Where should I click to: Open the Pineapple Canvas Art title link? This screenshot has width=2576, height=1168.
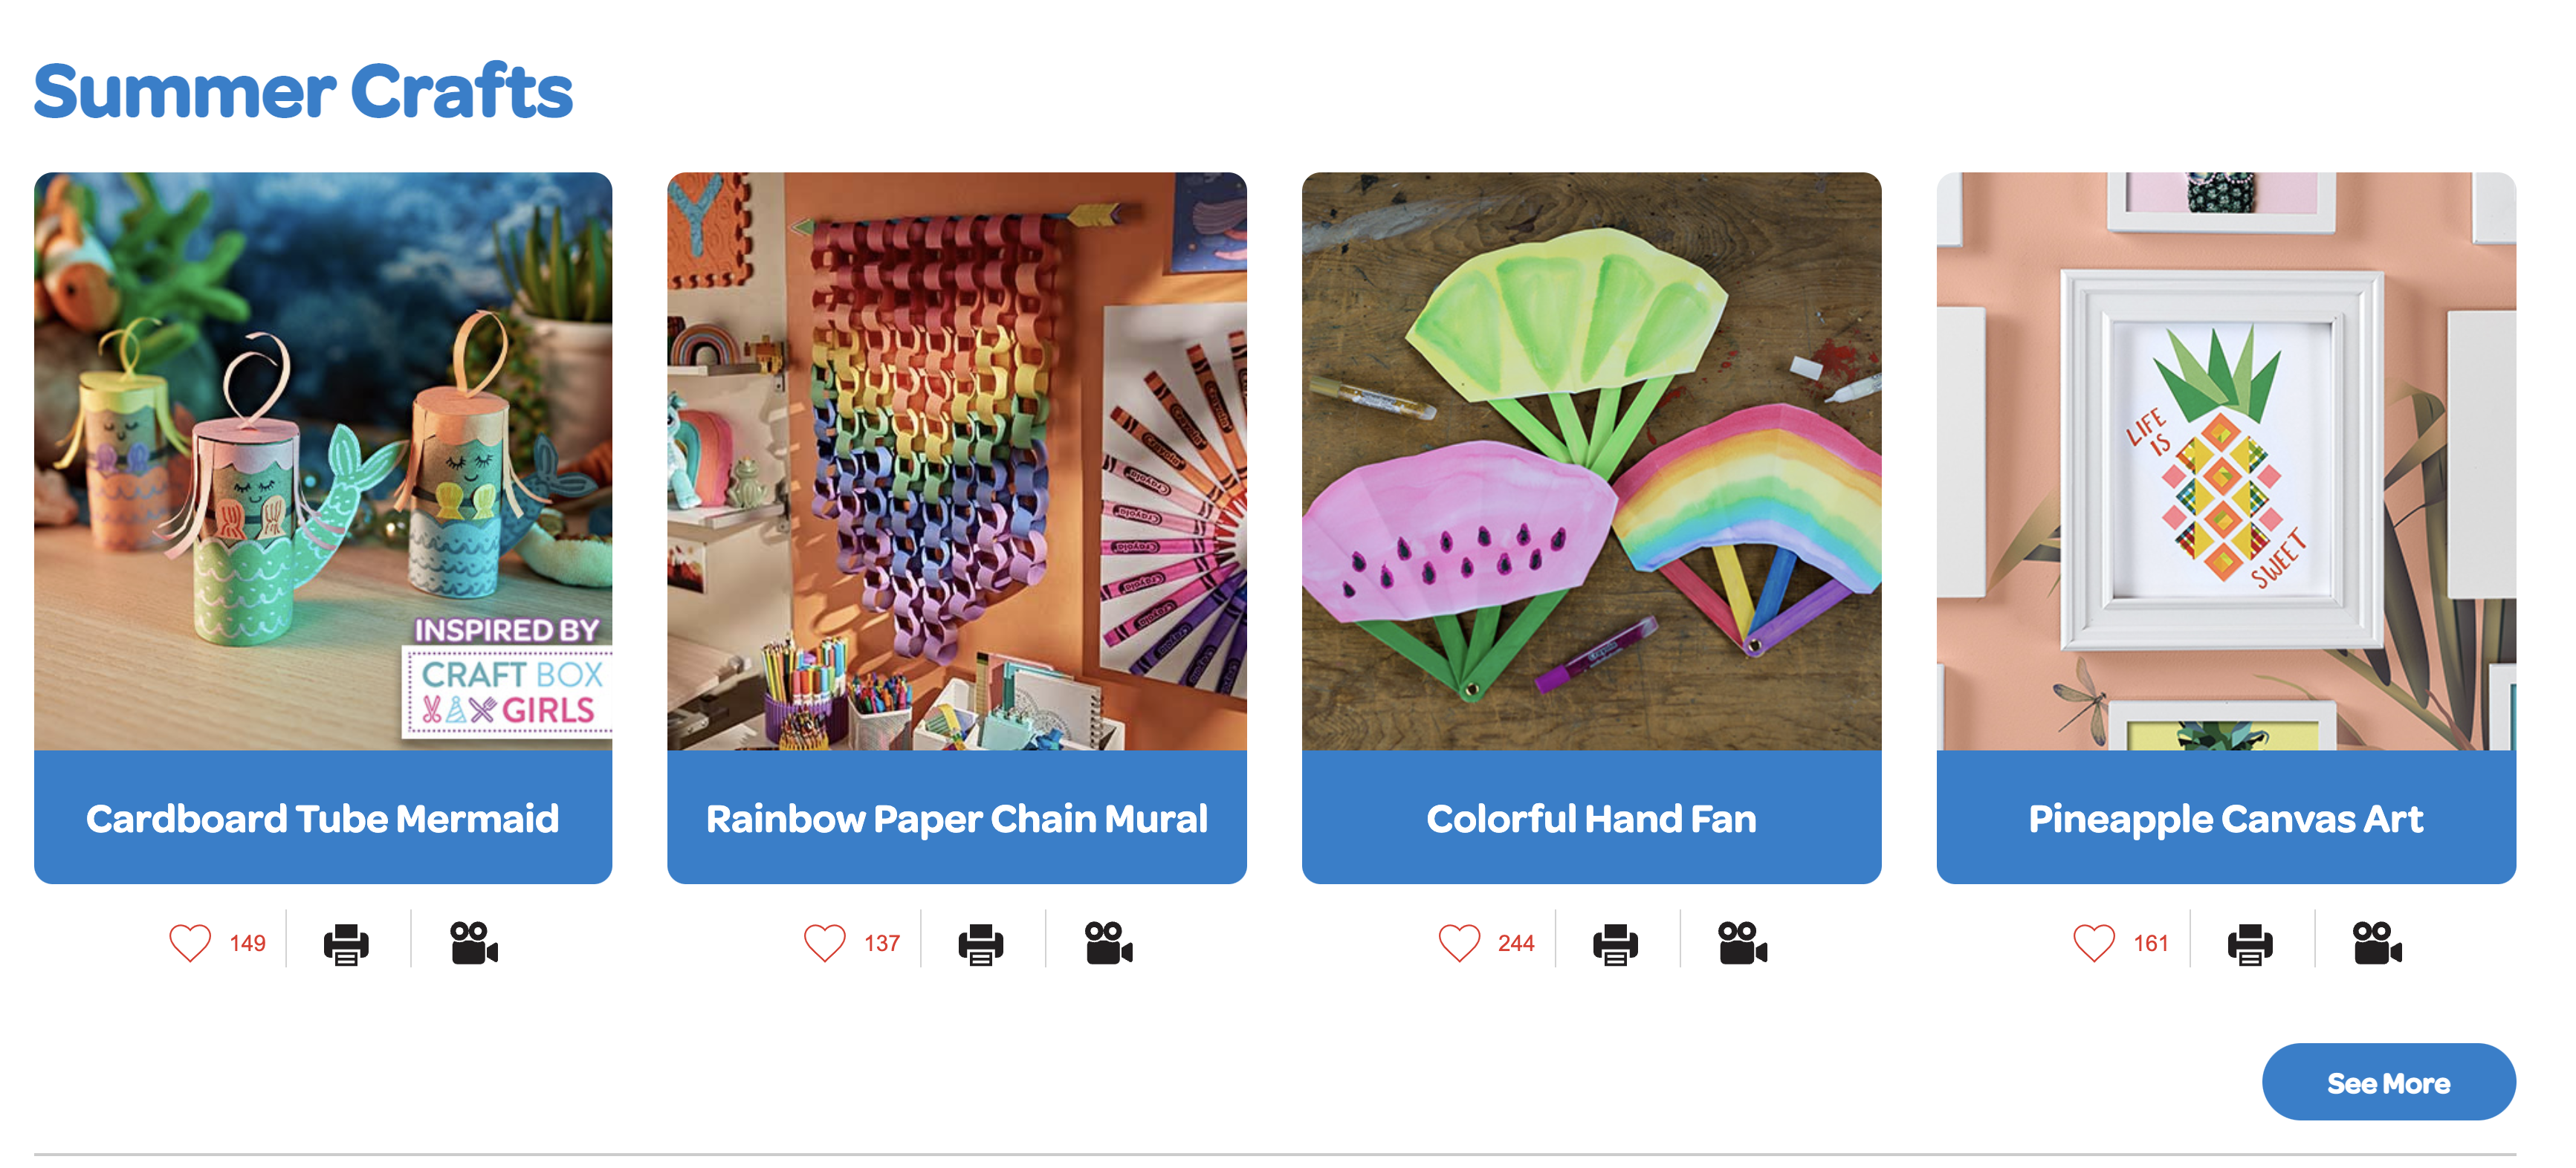(x=2226, y=818)
